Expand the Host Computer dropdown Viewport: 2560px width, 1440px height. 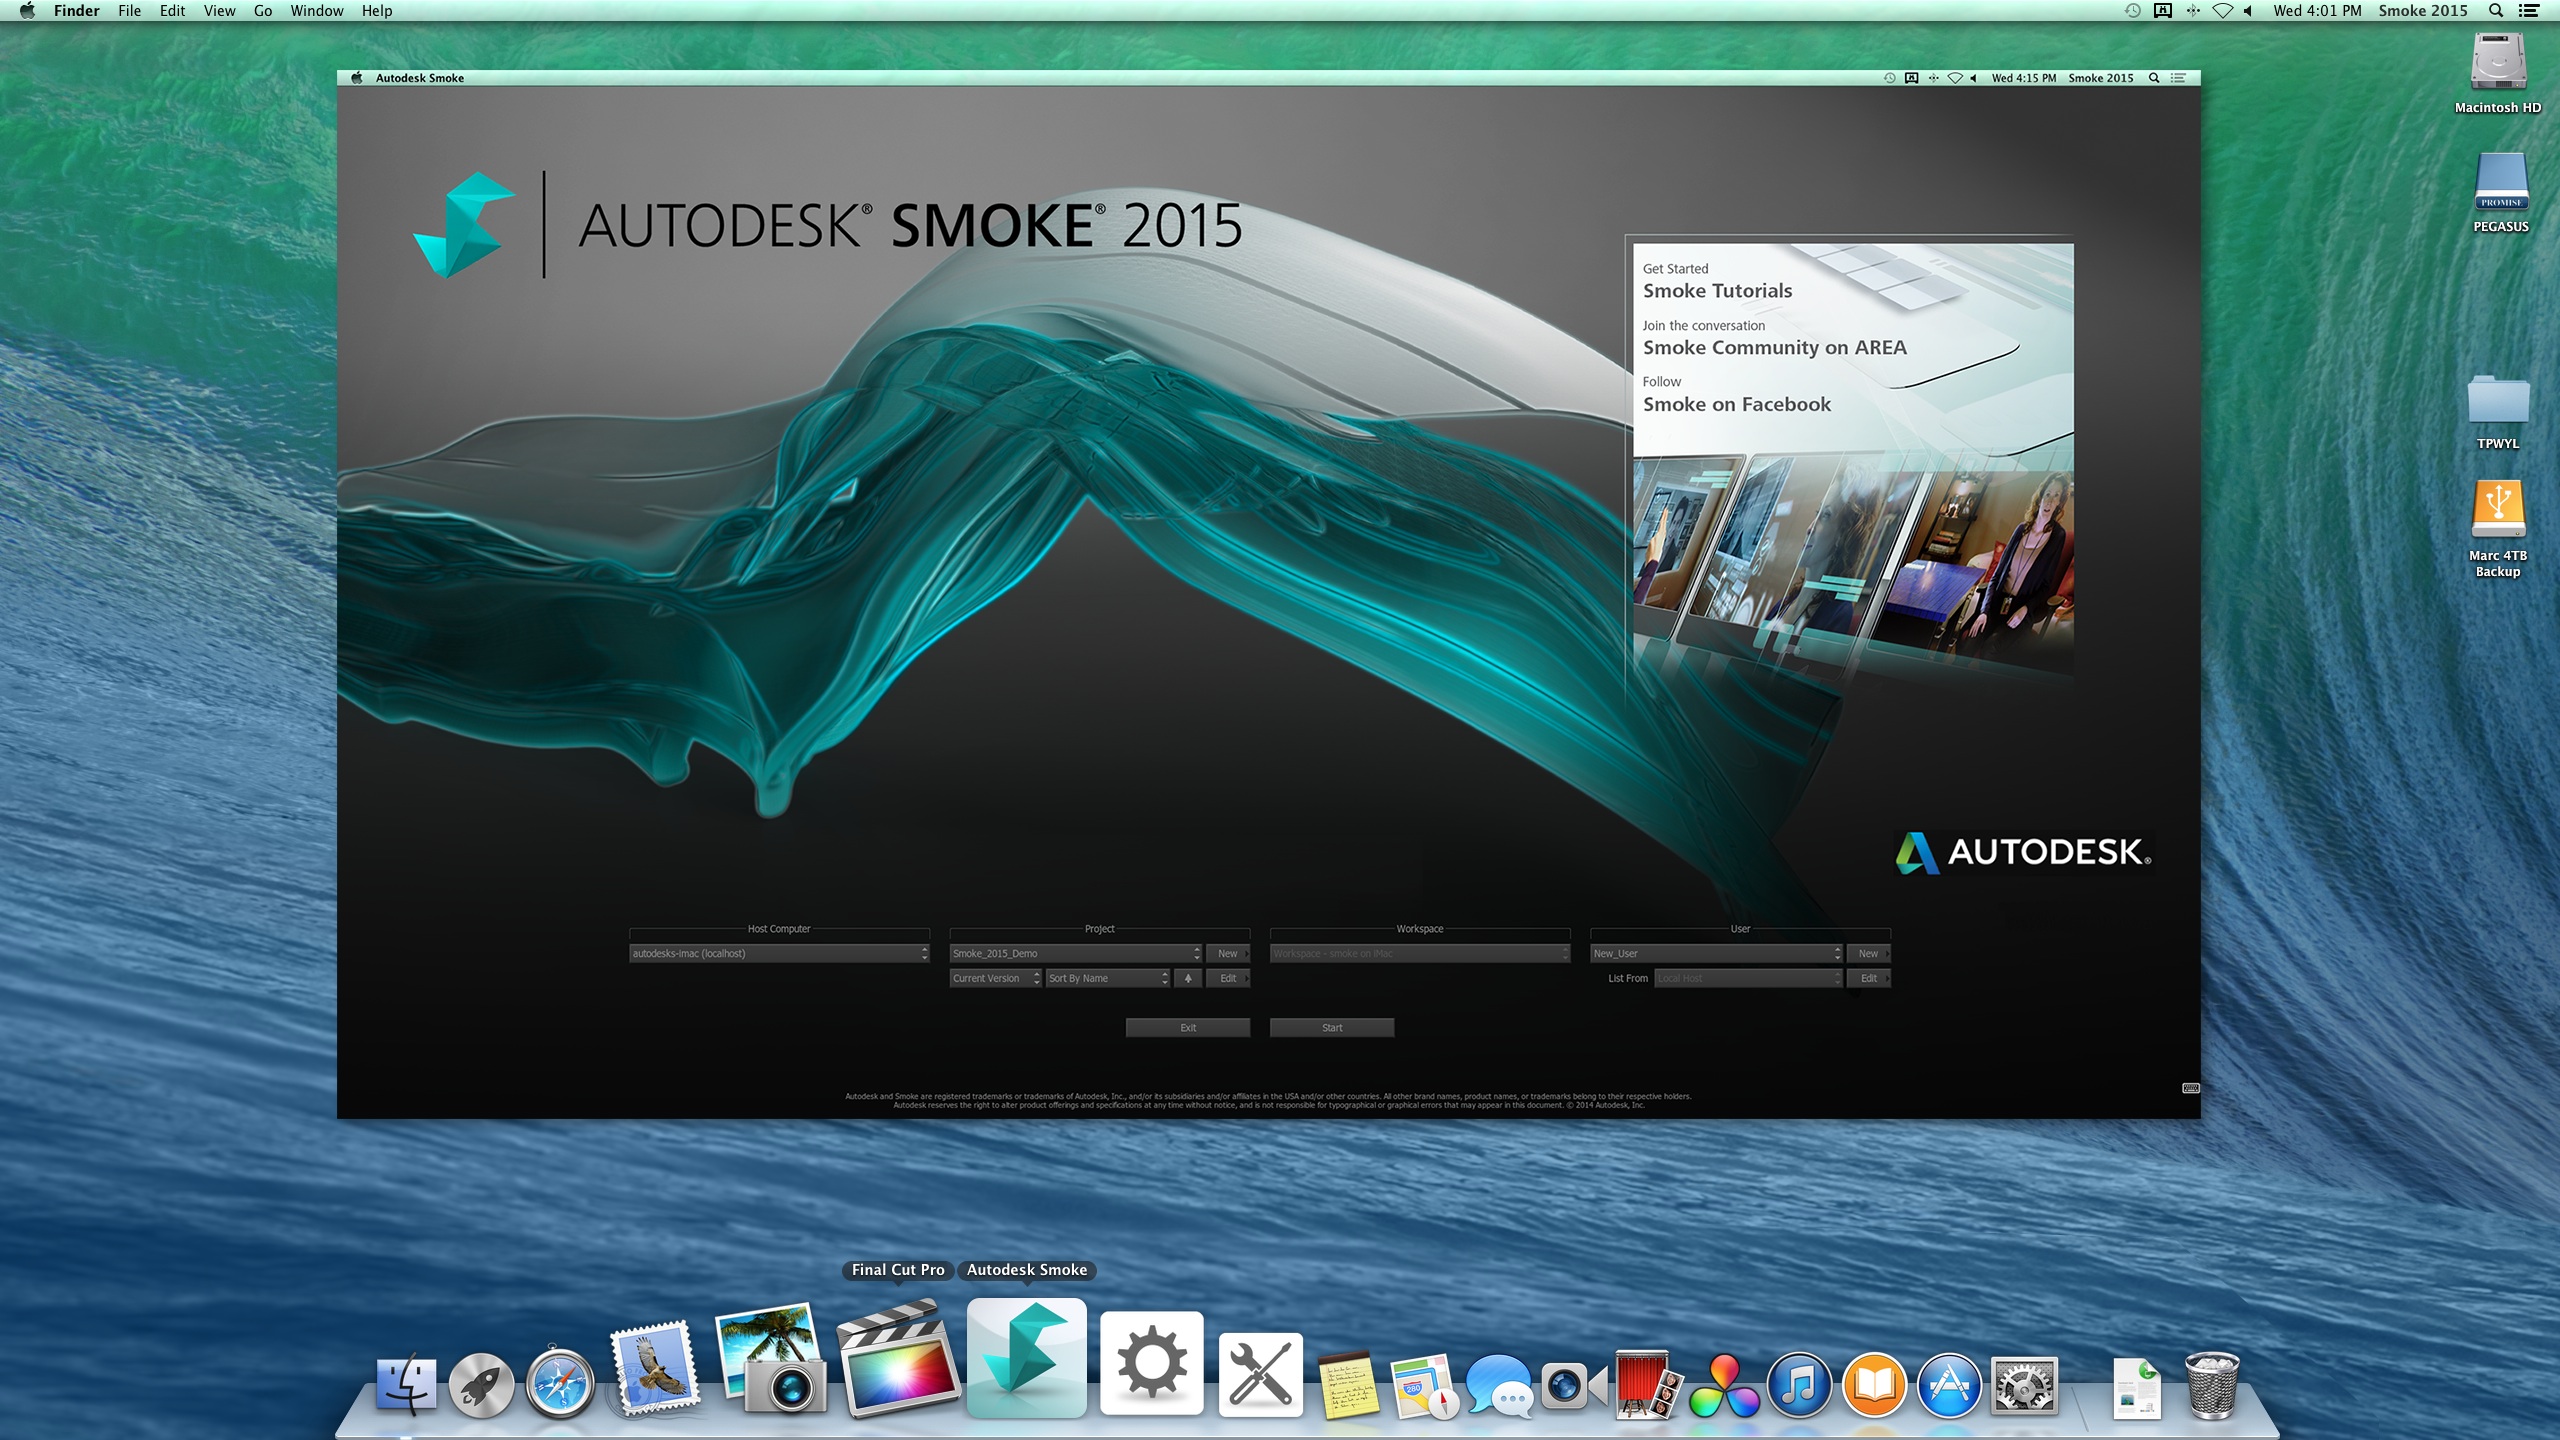click(925, 953)
